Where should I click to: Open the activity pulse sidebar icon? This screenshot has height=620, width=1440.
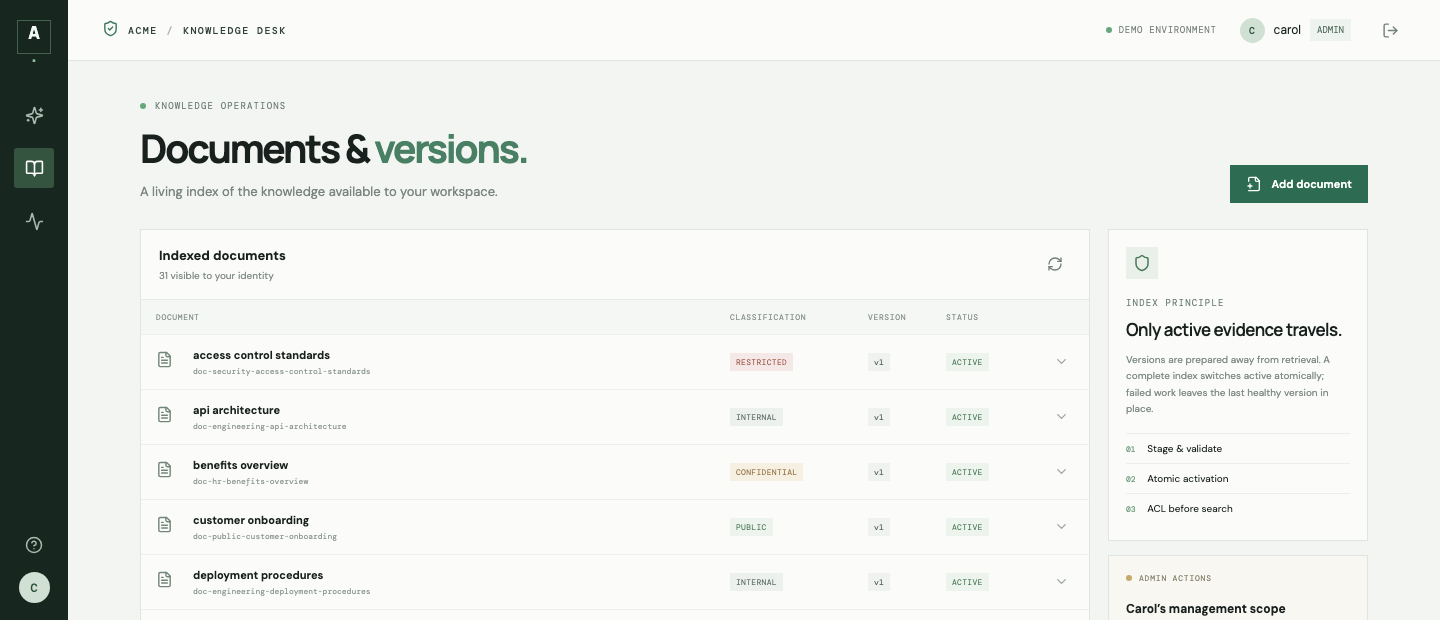click(x=34, y=221)
